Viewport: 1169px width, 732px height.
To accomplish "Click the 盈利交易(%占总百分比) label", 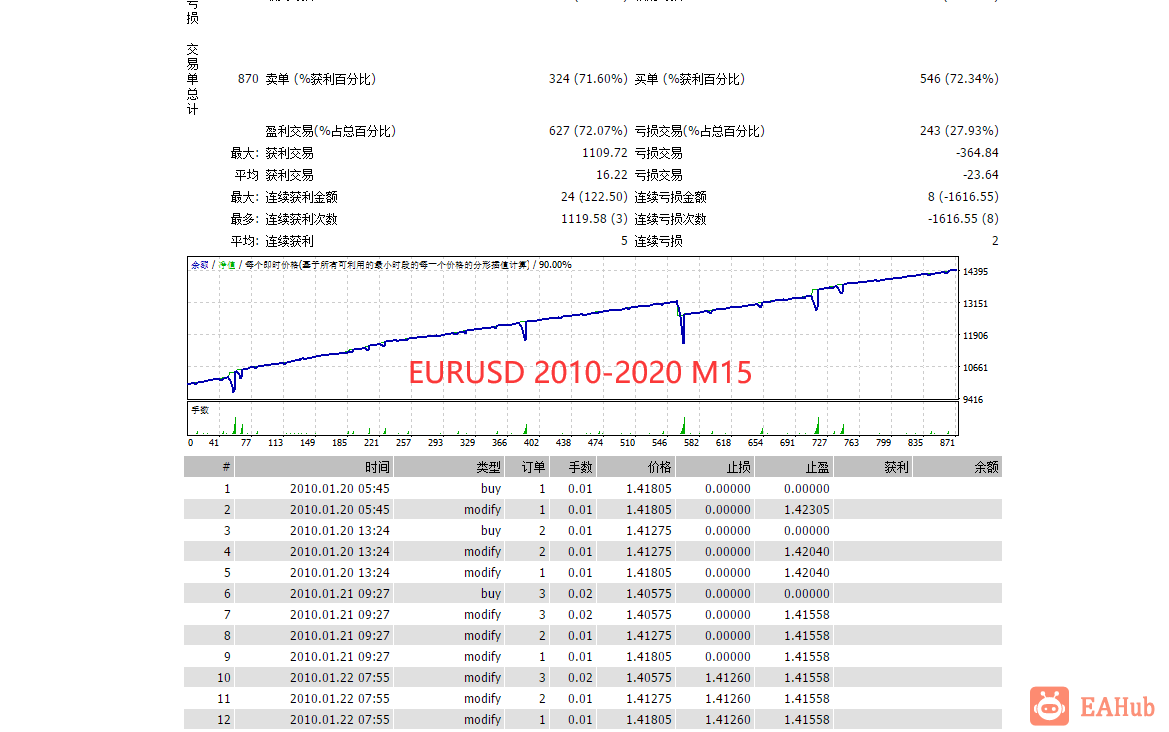I will pos(330,131).
